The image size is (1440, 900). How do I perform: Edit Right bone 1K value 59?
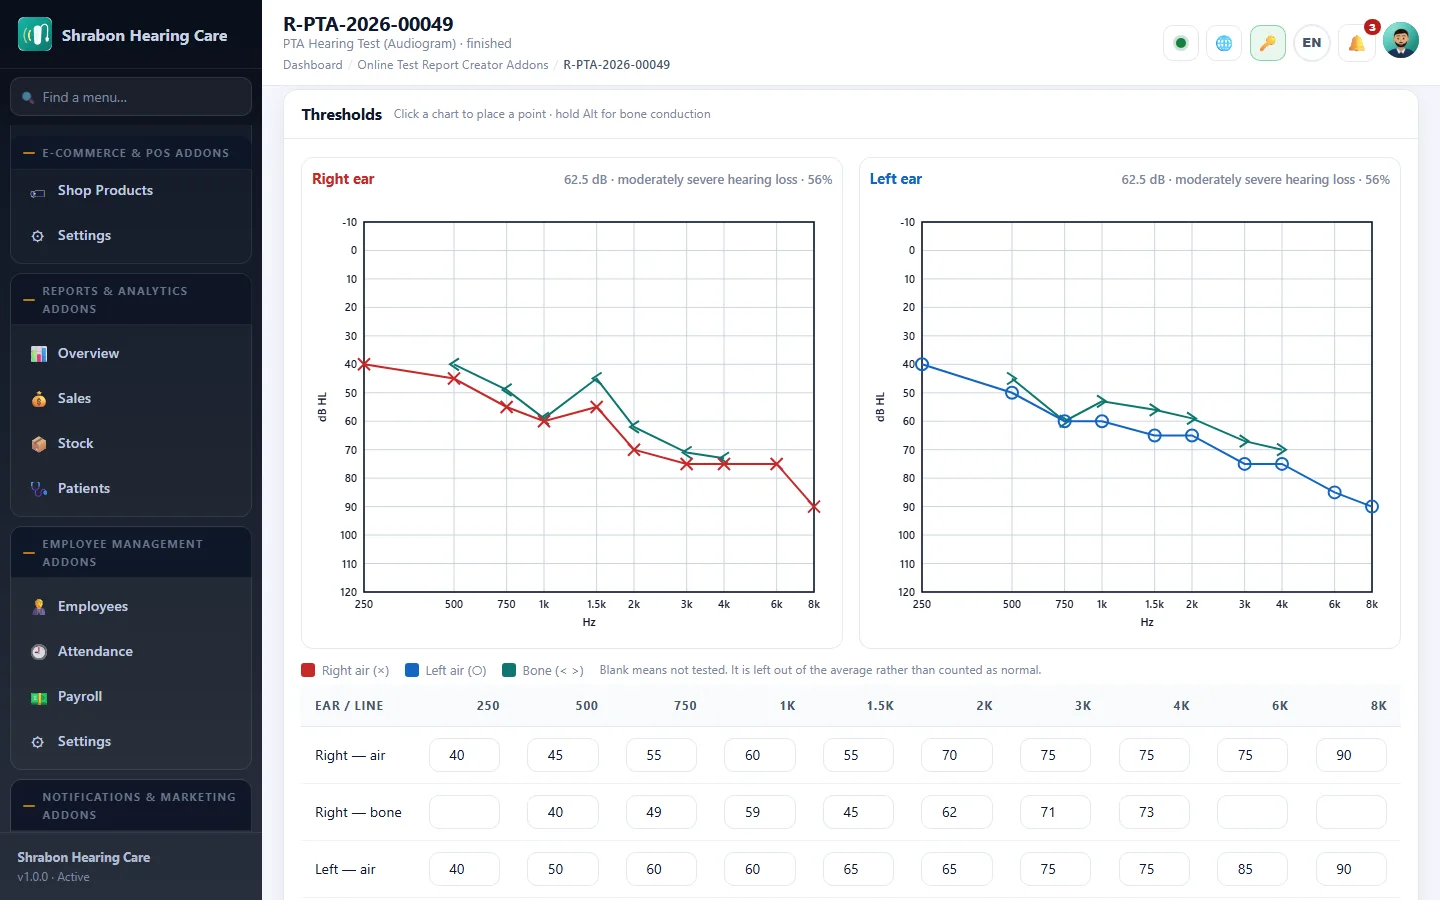tap(760, 812)
